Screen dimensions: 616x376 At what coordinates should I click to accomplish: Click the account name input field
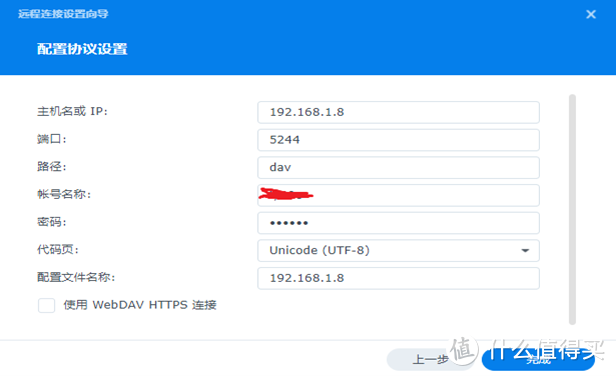tap(398, 195)
